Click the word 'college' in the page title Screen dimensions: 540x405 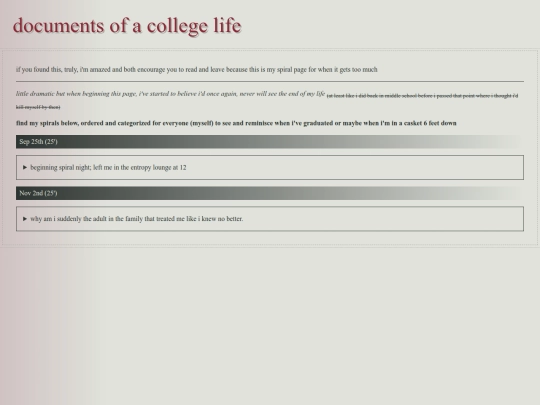click(x=177, y=26)
